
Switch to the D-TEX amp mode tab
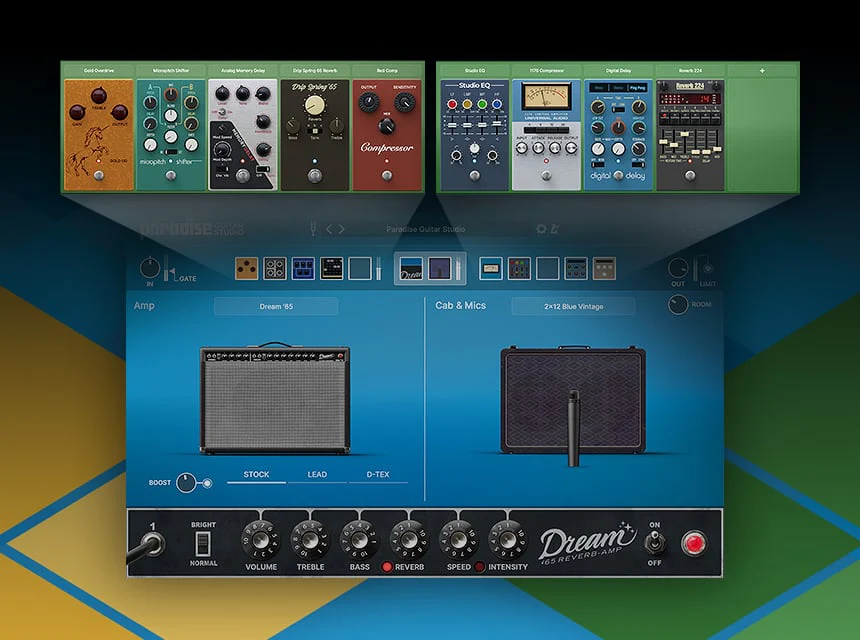point(377,475)
